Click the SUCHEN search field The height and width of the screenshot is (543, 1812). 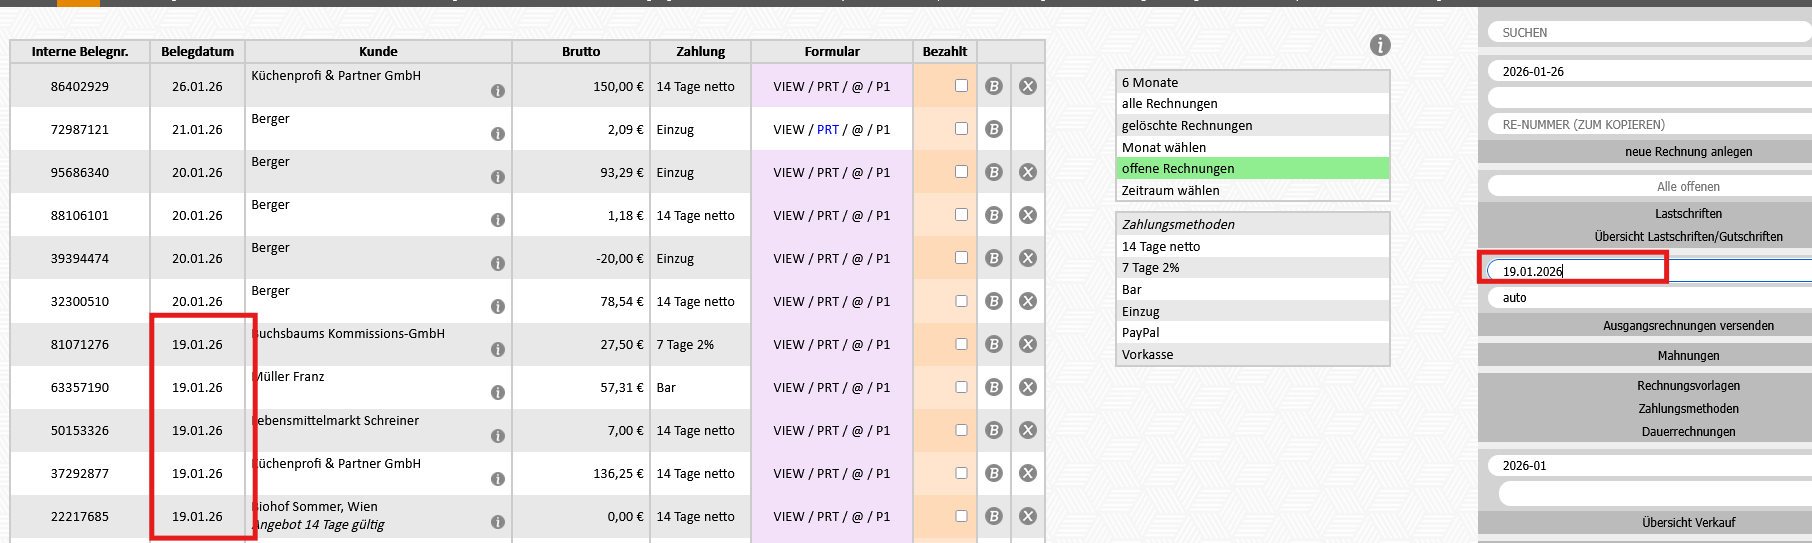point(1648,33)
